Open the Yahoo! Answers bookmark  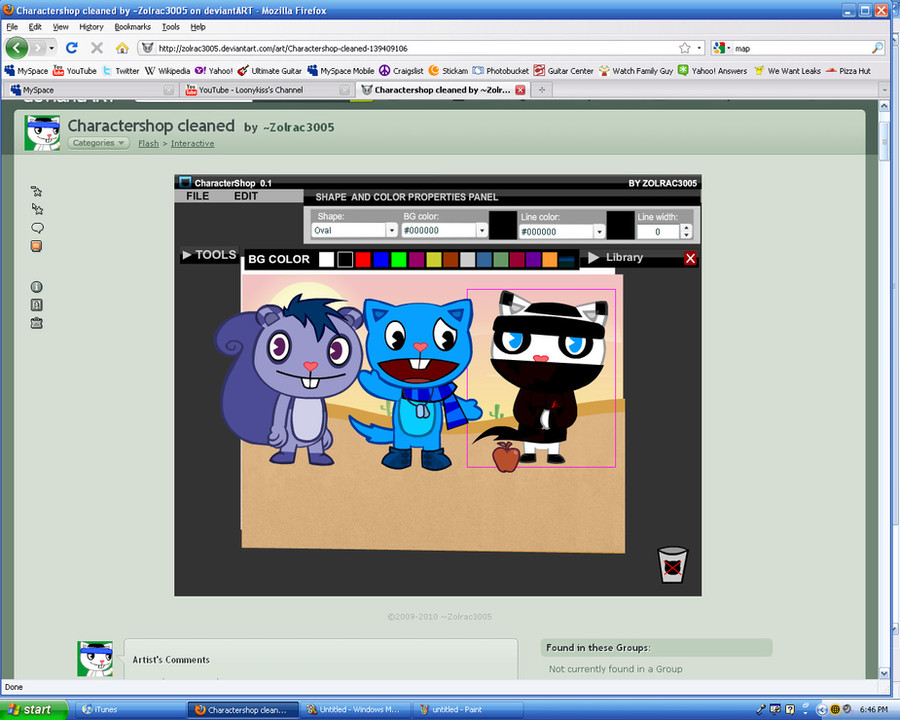(x=712, y=71)
